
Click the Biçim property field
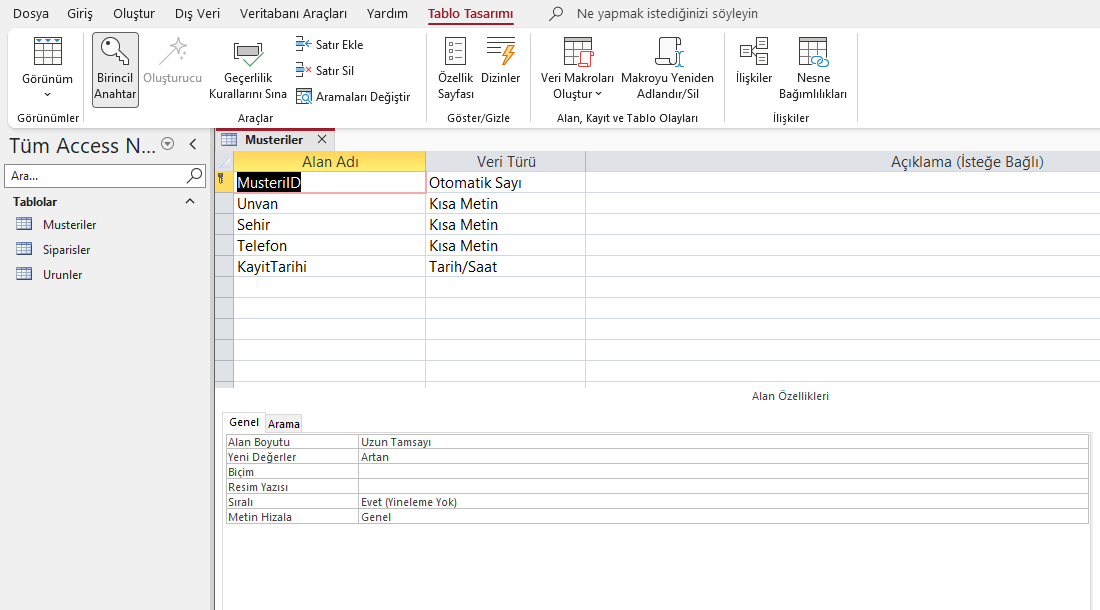pyautogui.click(x=723, y=472)
